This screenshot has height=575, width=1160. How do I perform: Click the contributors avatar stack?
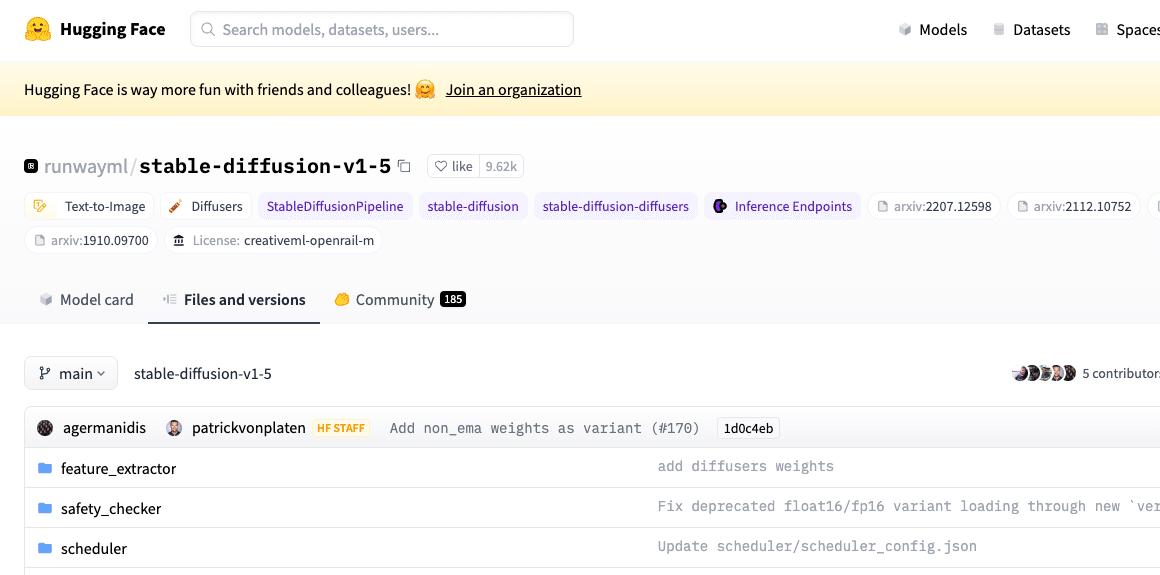click(x=1044, y=373)
